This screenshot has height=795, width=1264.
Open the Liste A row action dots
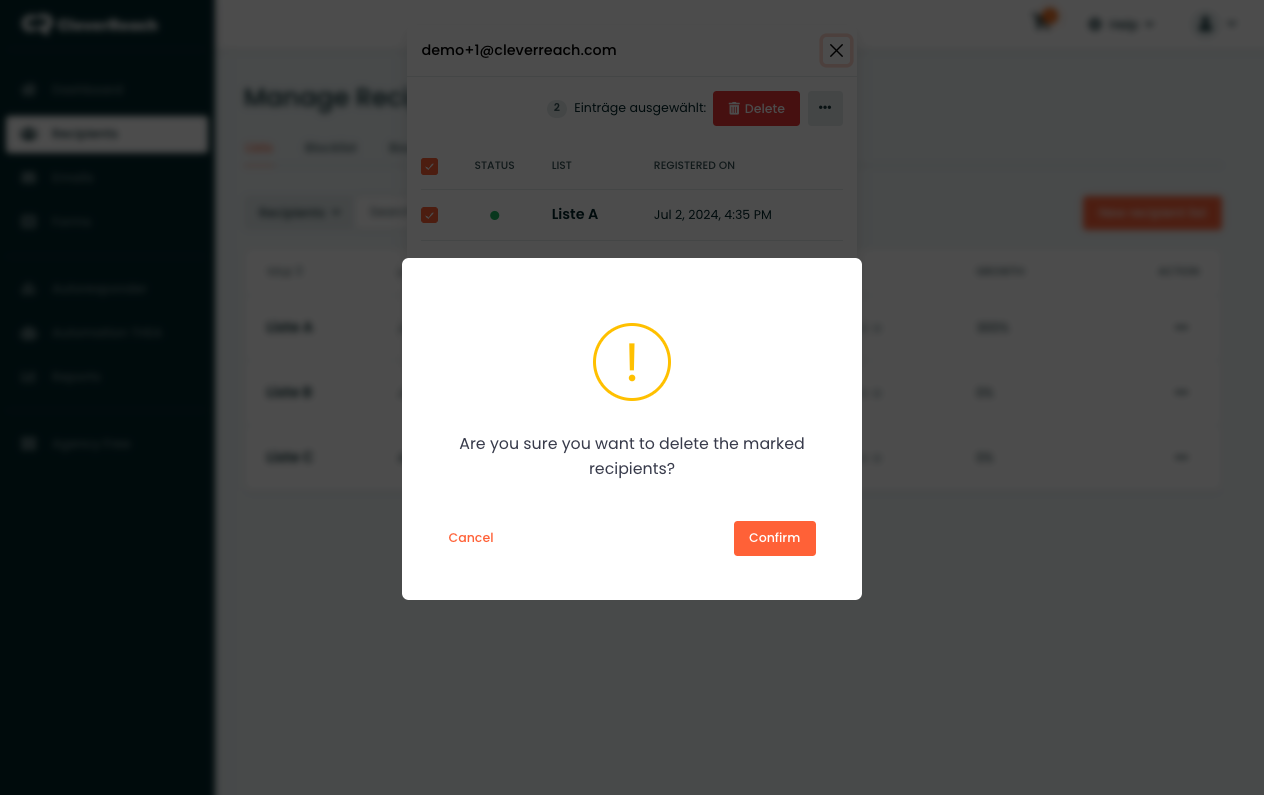1181,327
